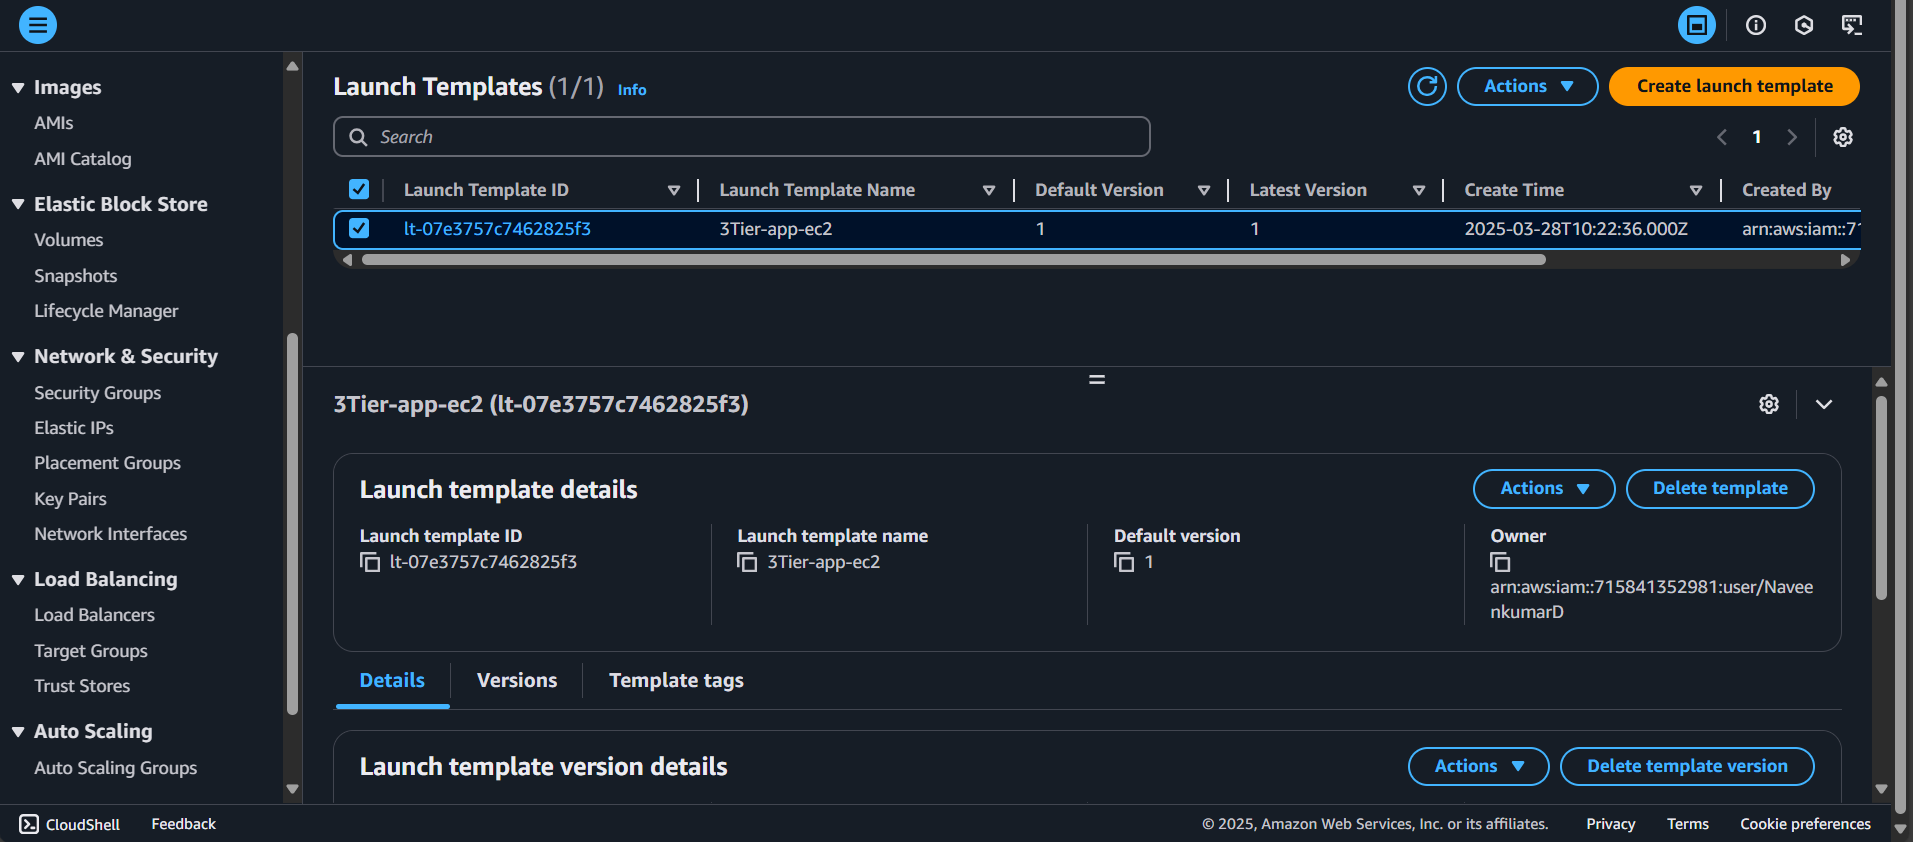Open Snapshots in the sidebar
The height and width of the screenshot is (842, 1913).
click(x=76, y=276)
